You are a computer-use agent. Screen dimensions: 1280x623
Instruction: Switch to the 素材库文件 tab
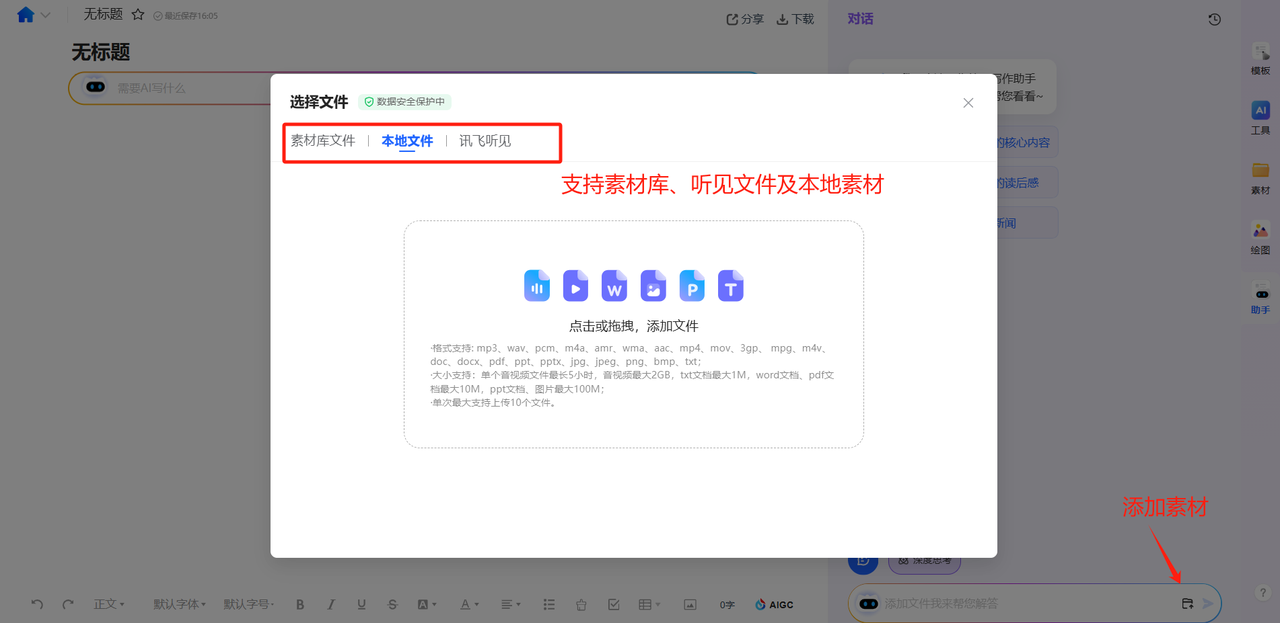coord(323,141)
